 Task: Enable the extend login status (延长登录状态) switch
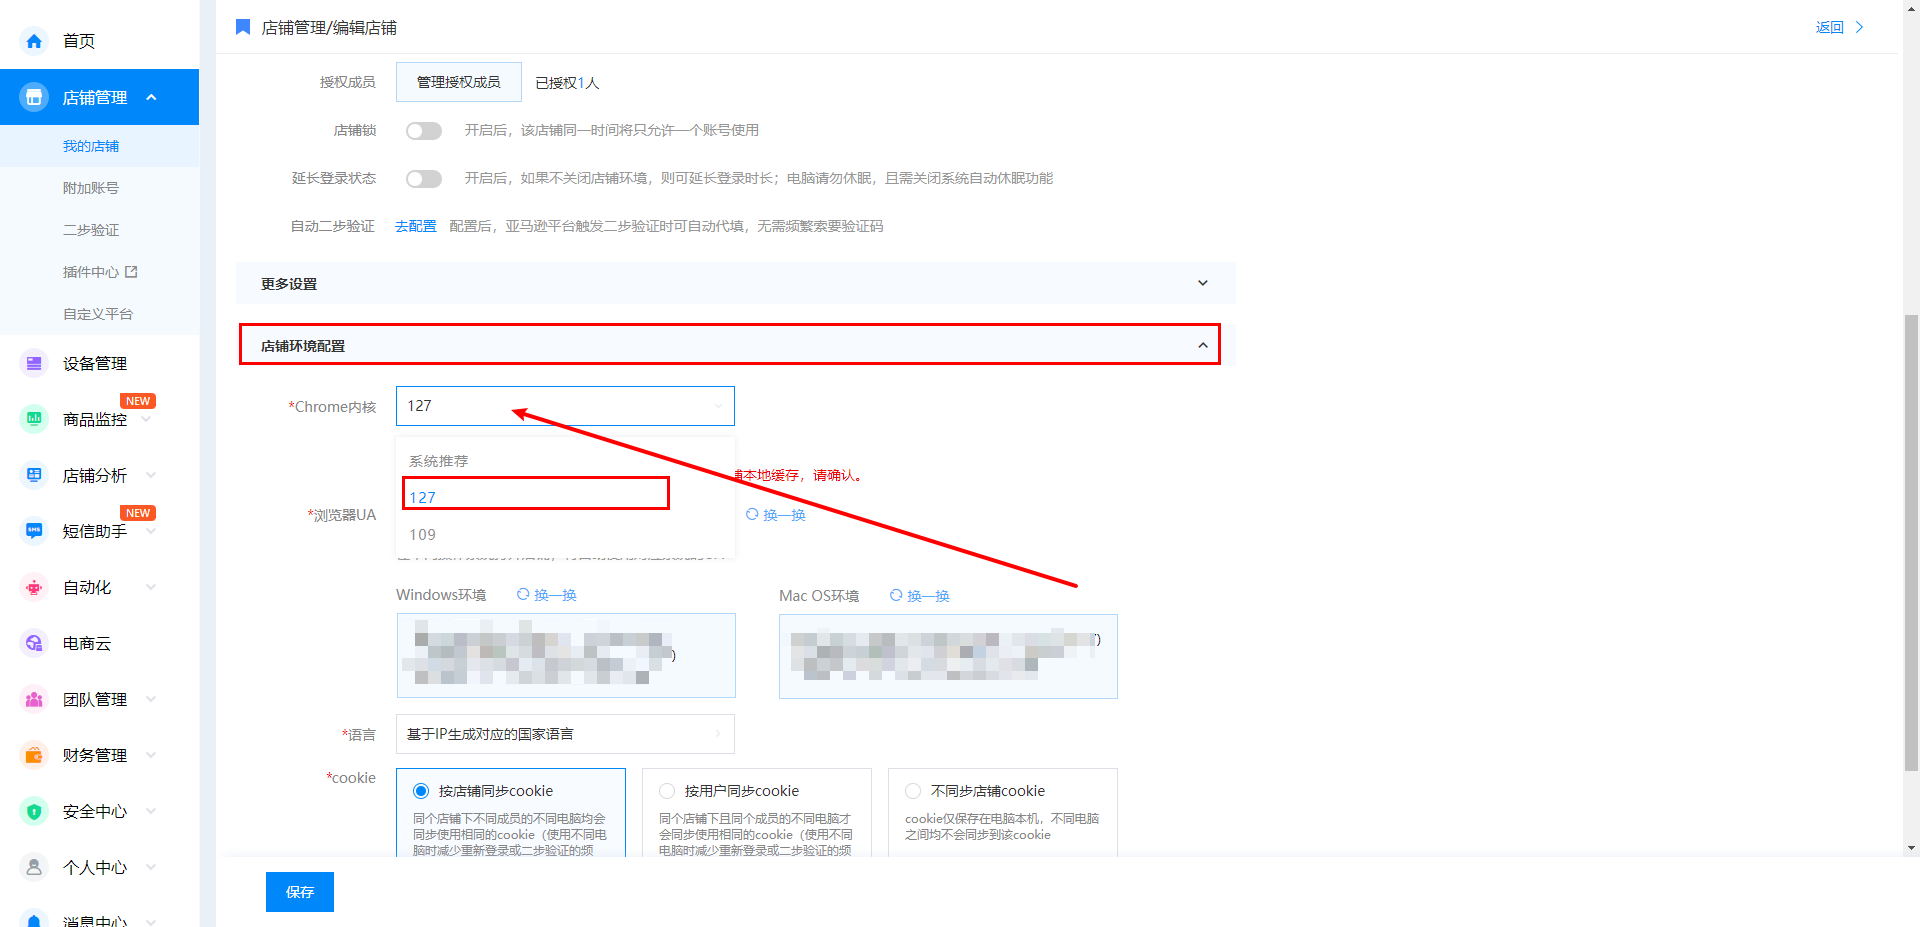[423, 179]
